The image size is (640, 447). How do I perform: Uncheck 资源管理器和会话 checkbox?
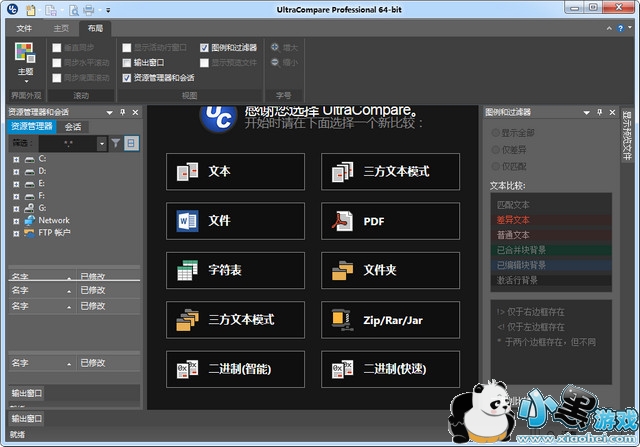point(126,77)
